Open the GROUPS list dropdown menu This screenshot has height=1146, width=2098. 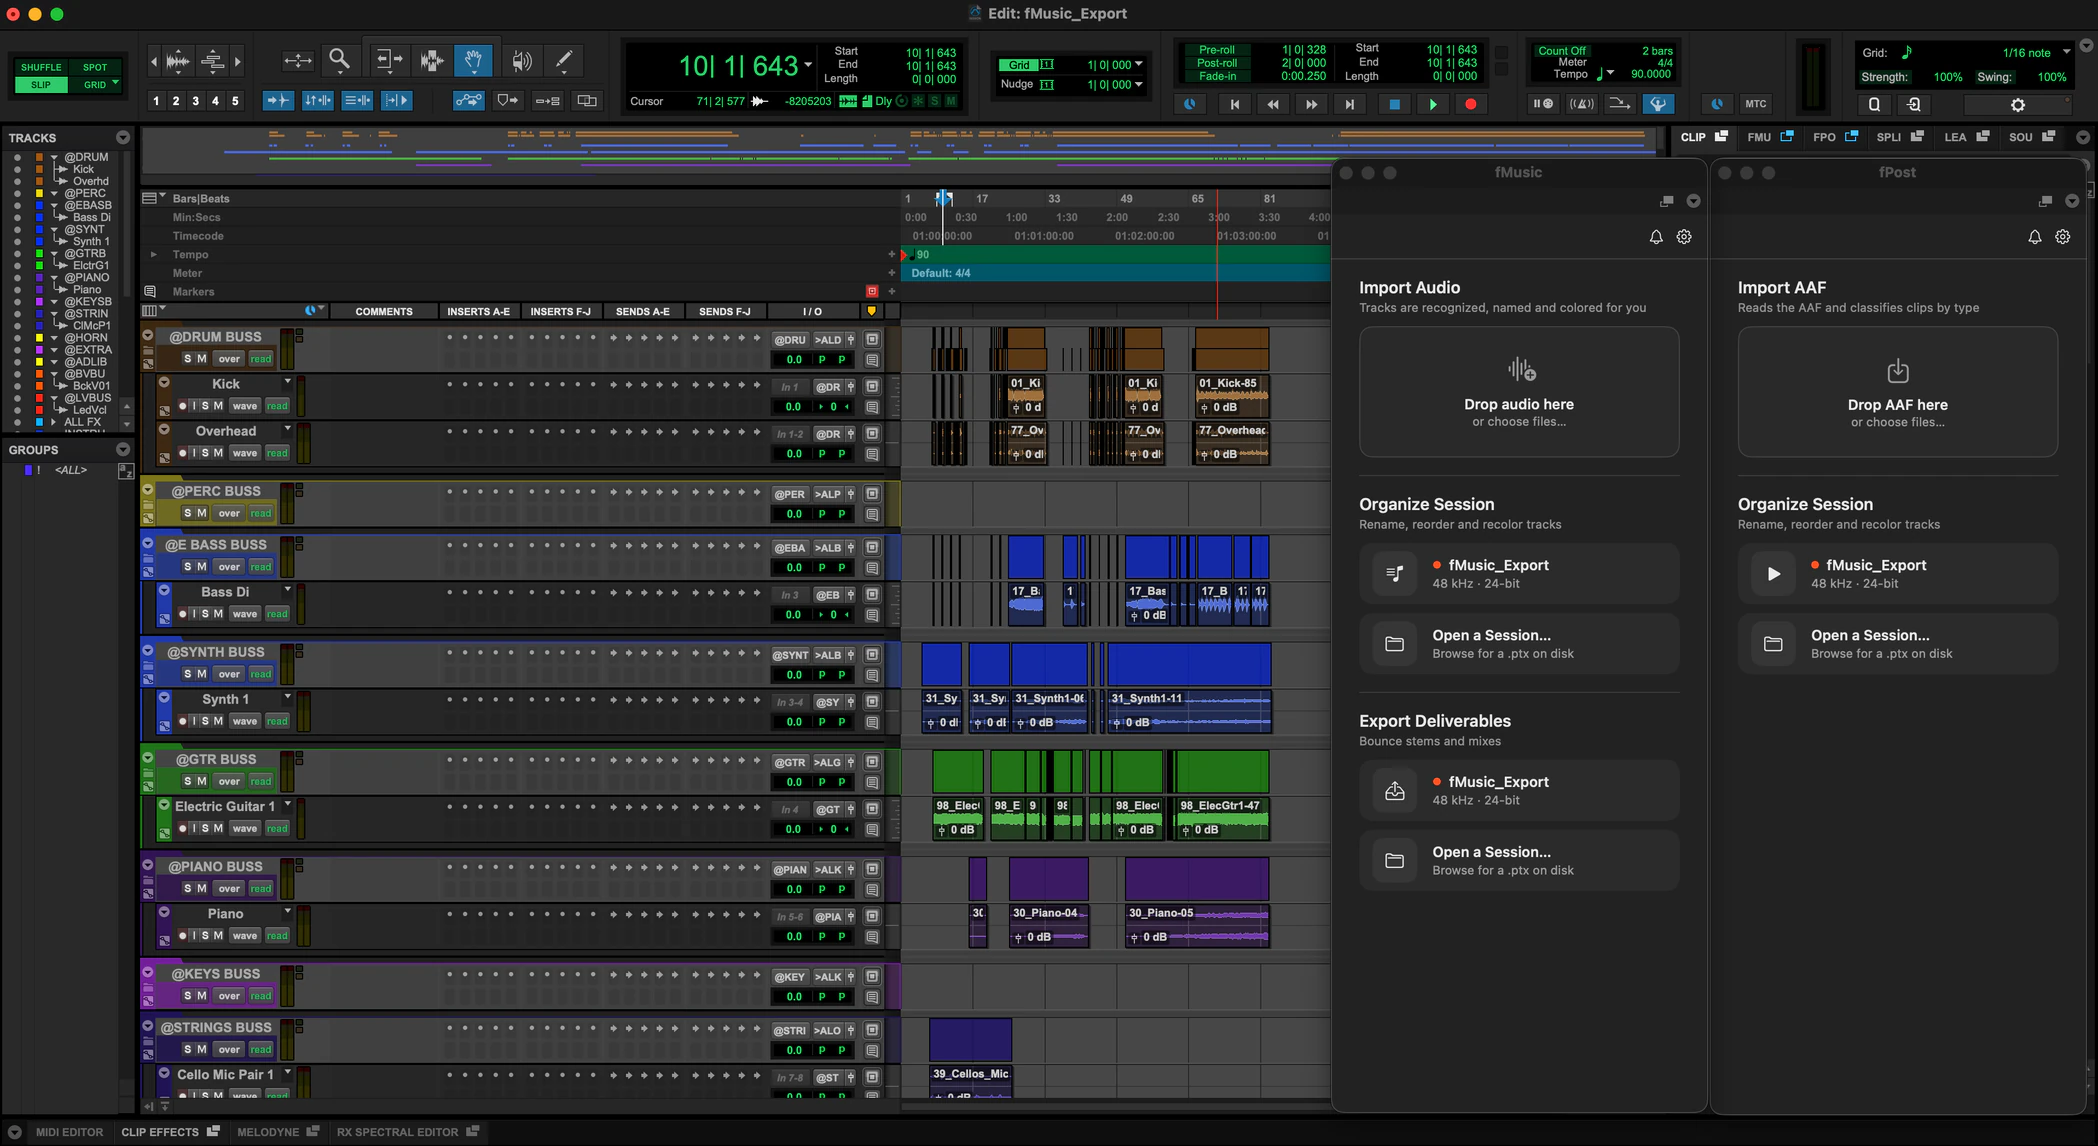tap(123, 450)
